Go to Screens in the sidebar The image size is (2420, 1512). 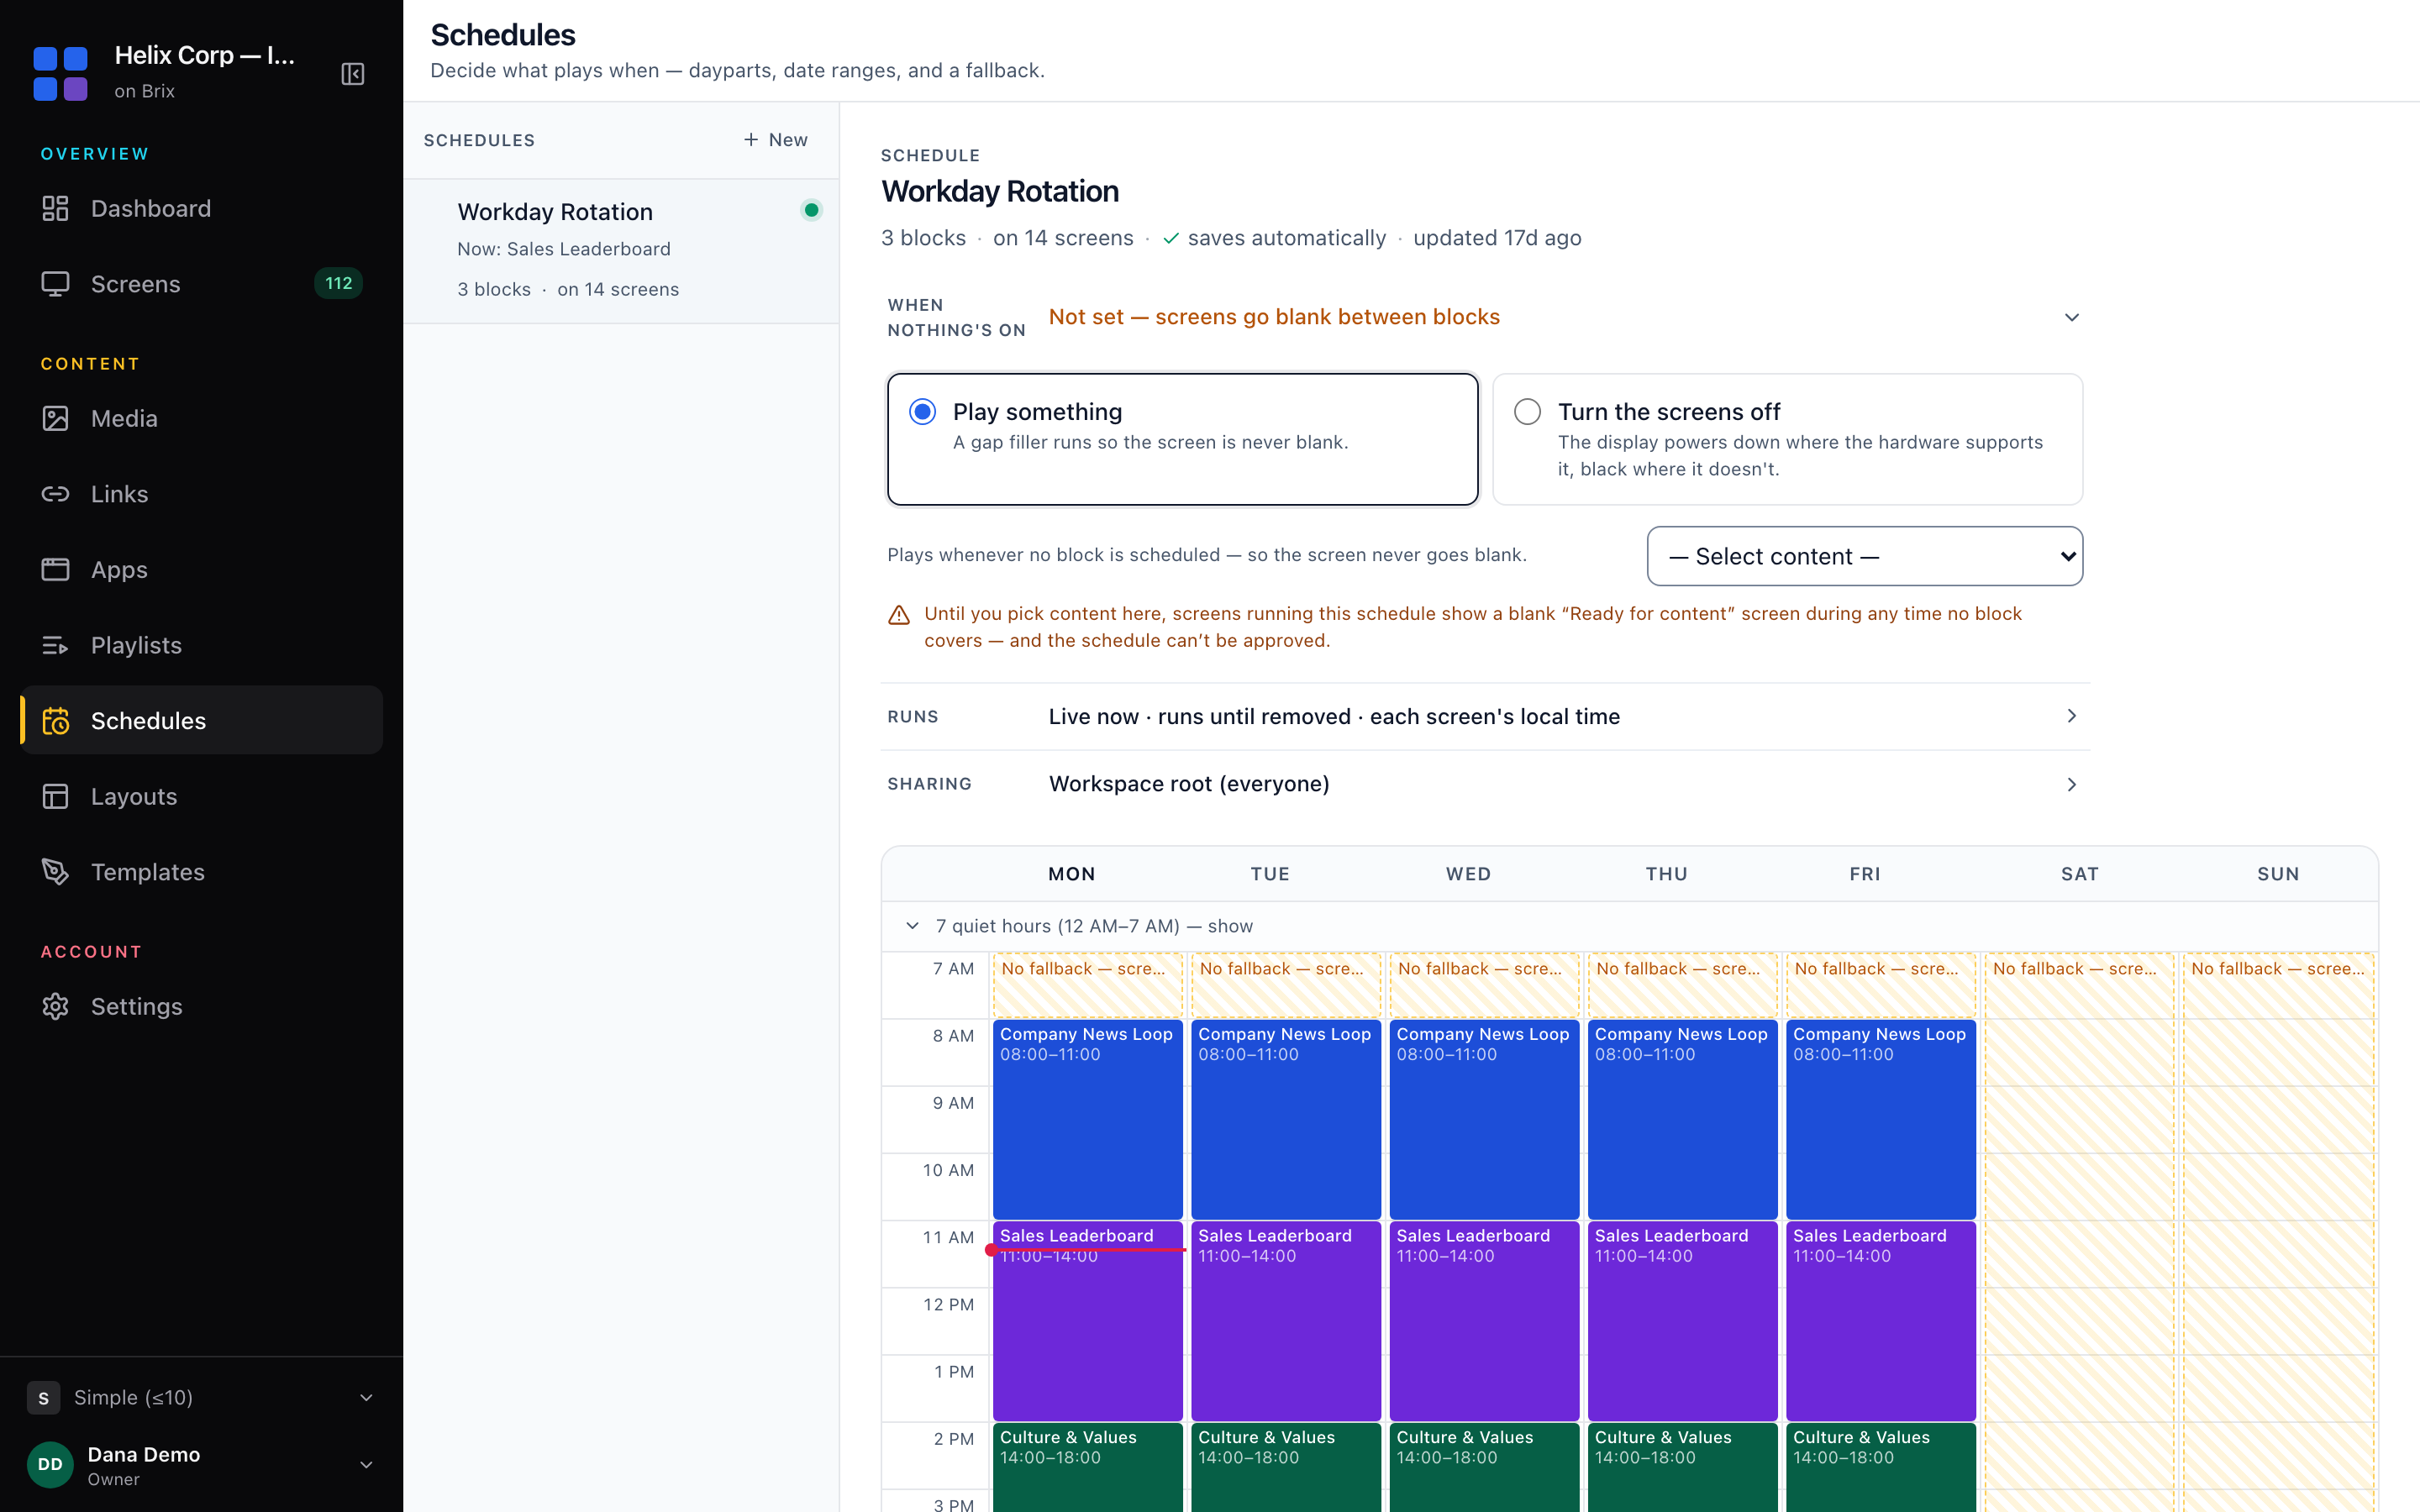pyautogui.click(x=201, y=284)
